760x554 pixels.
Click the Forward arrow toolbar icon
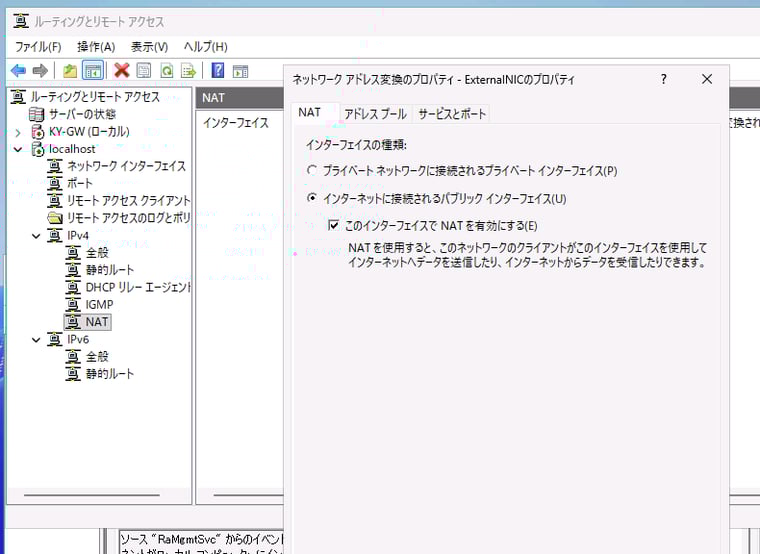pos(40,71)
